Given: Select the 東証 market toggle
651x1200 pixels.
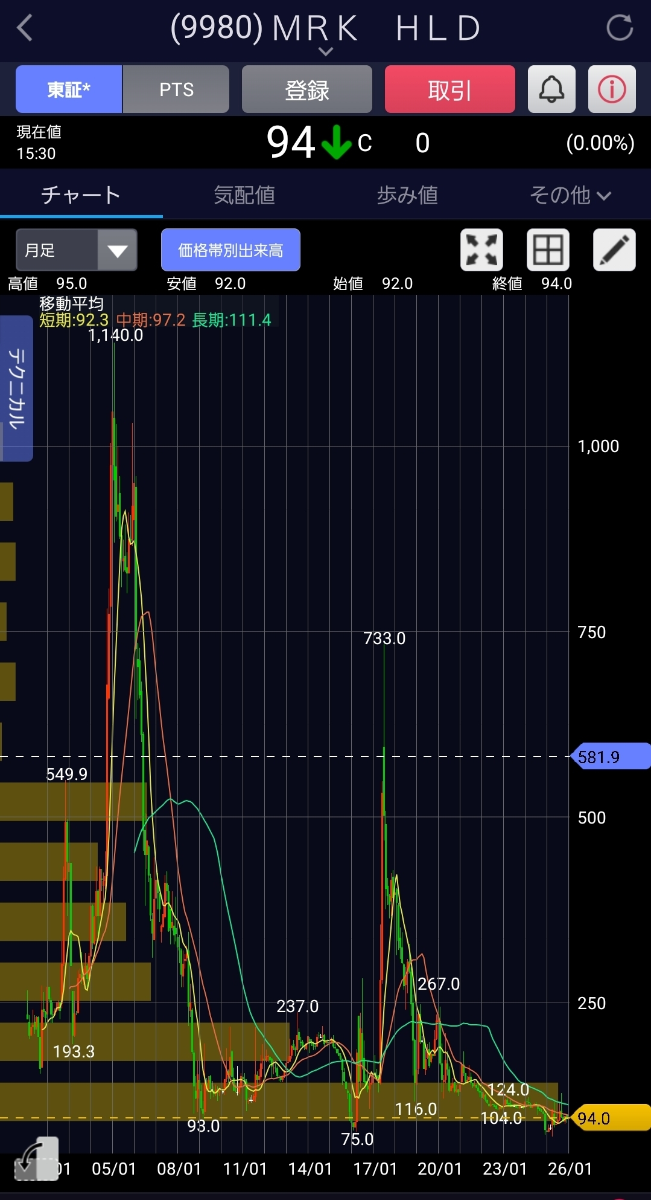Looking at the screenshot, I should [x=69, y=90].
